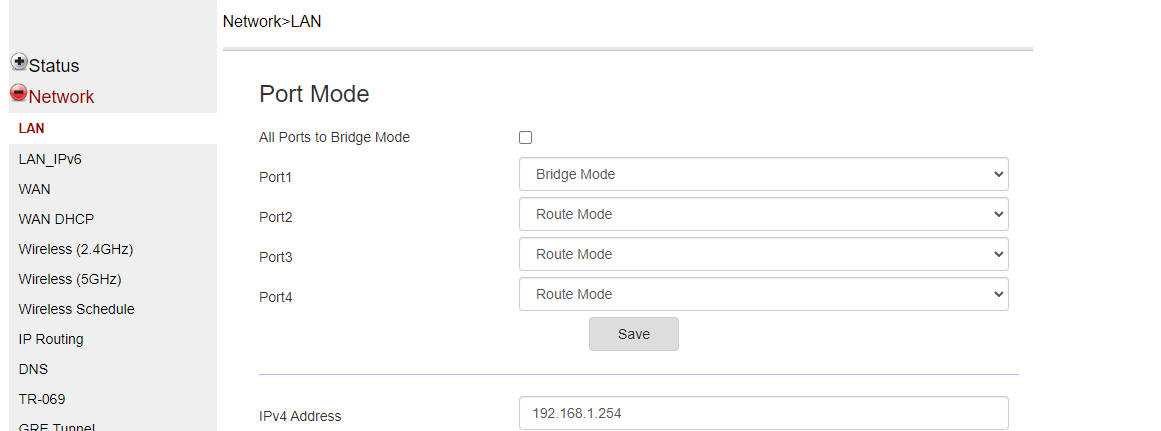Open the Port1 mode dropdown
Viewport: 1161px width, 431px height.
click(763, 174)
